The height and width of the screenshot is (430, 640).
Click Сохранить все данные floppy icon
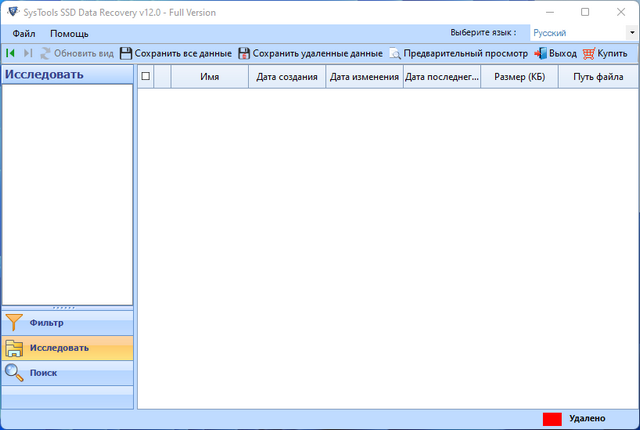coord(126,53)
